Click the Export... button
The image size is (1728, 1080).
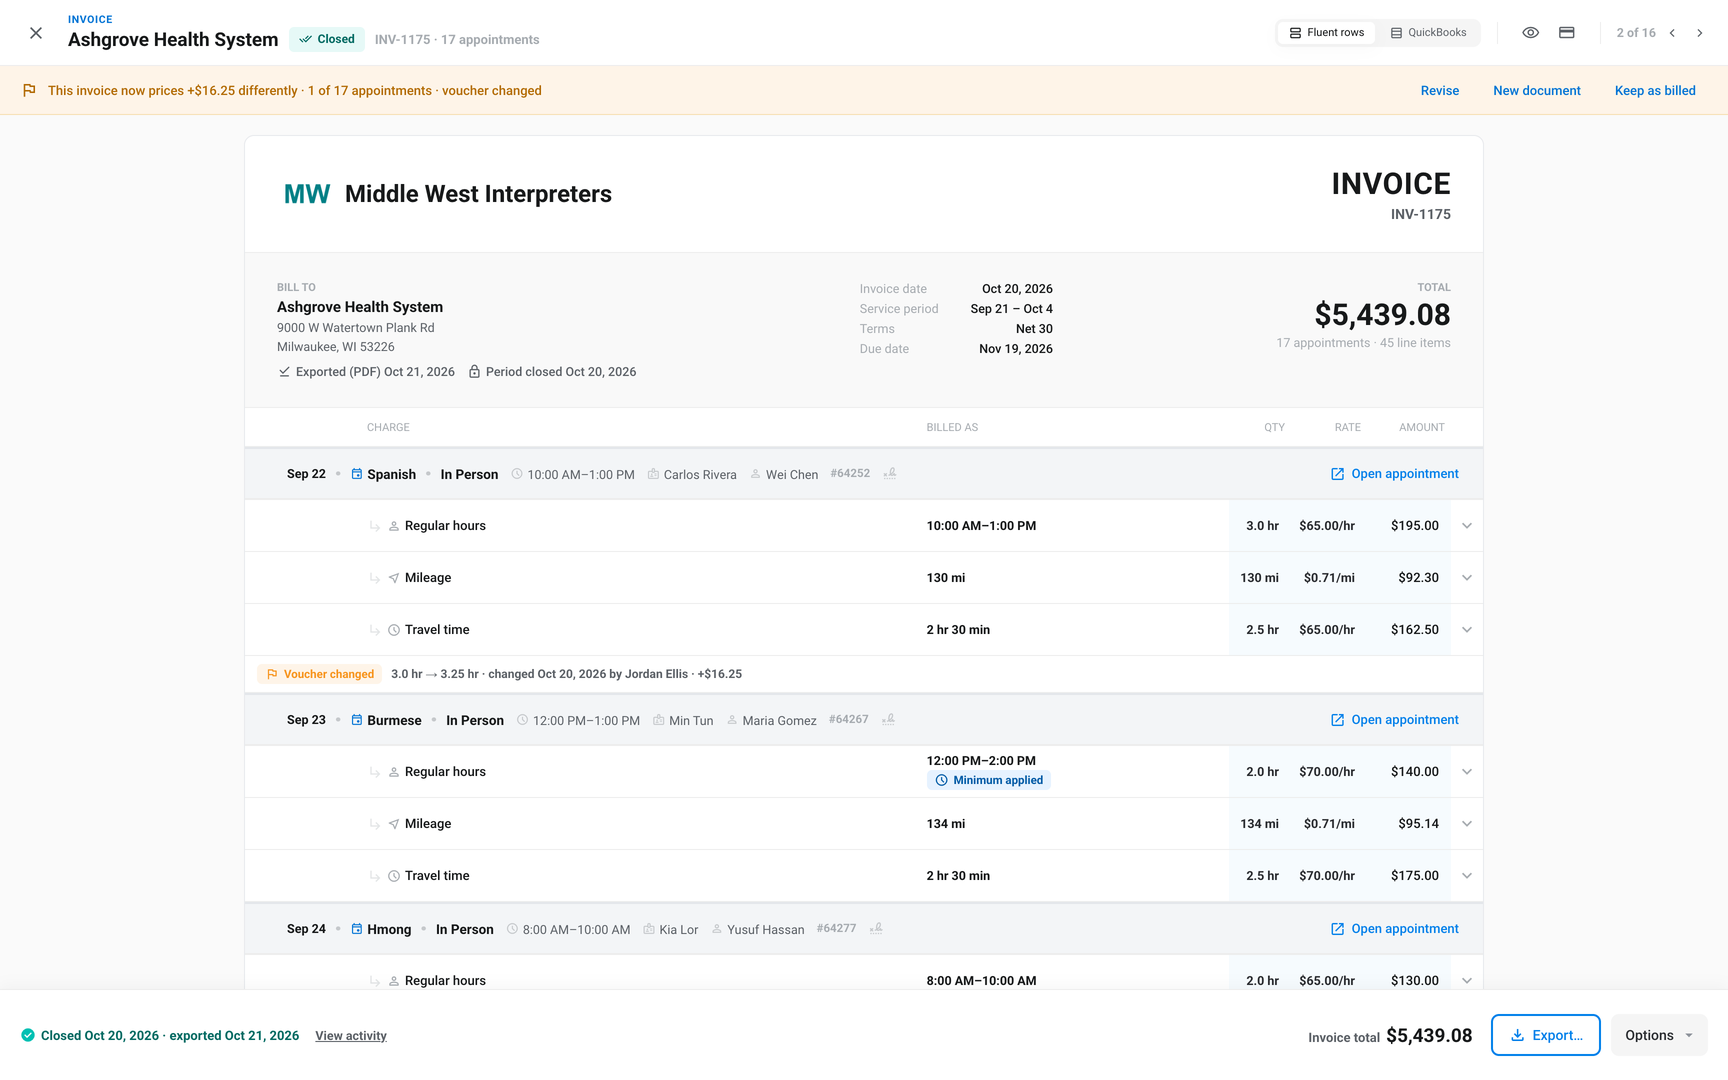[x=1545, y=1035]
